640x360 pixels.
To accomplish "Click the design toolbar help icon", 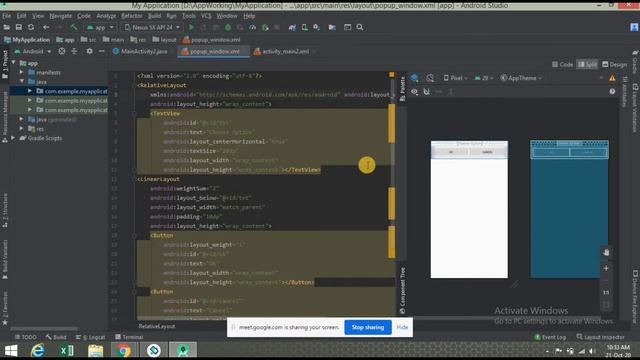I will pos(612,91).
